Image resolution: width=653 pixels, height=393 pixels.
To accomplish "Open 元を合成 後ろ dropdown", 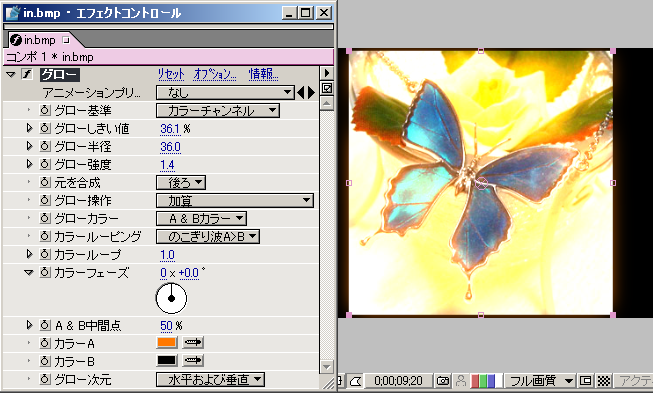I will (181, 182).
